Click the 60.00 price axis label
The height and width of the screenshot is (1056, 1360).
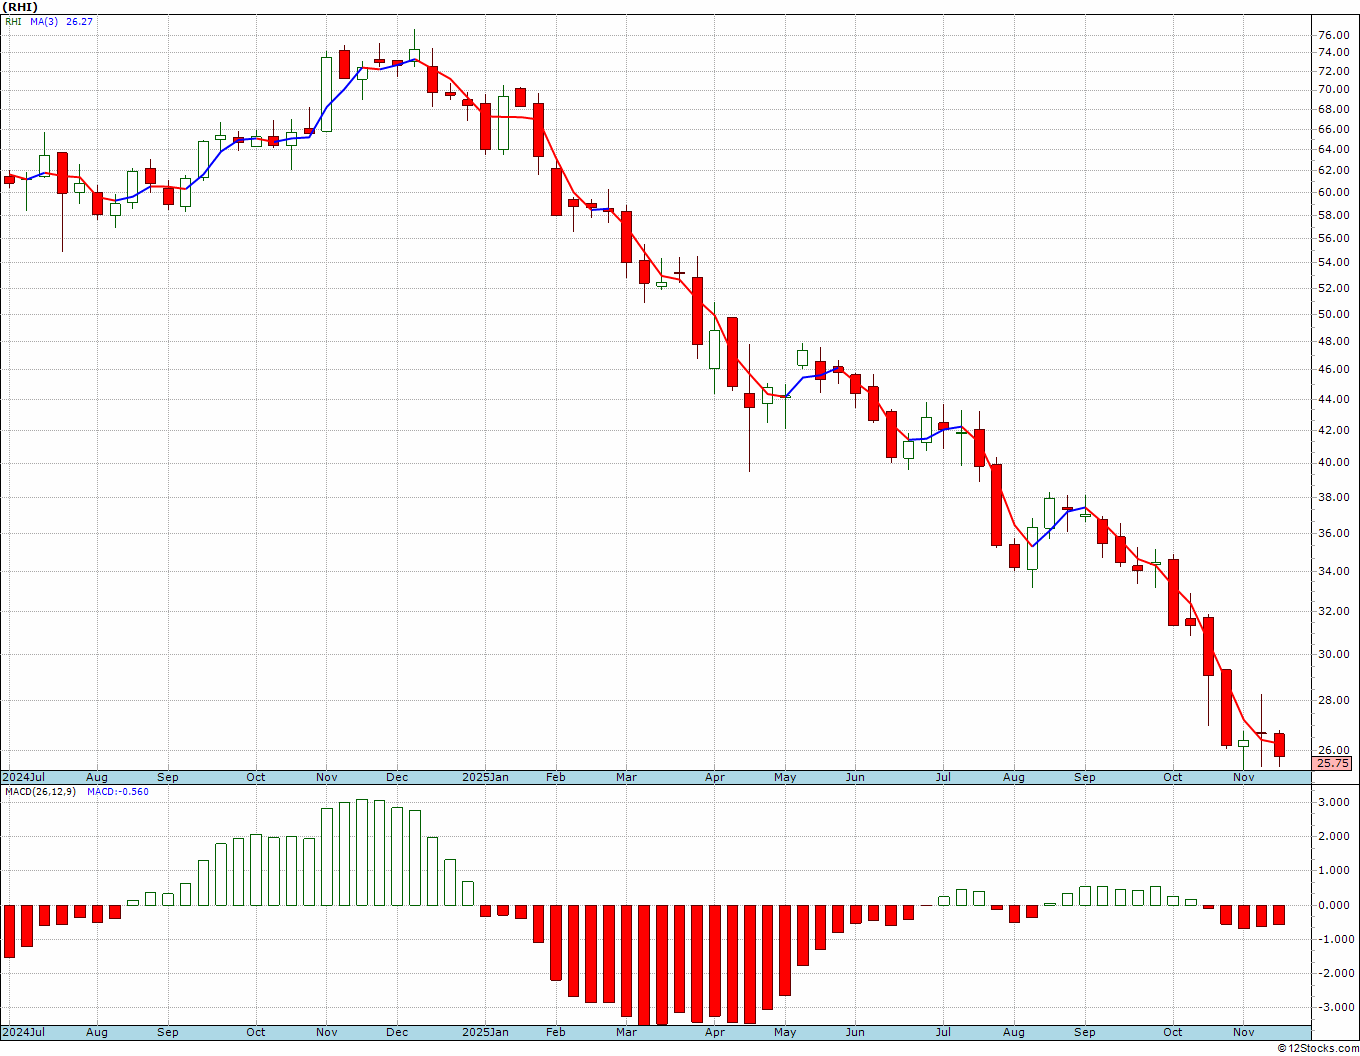coord(1333,192)
